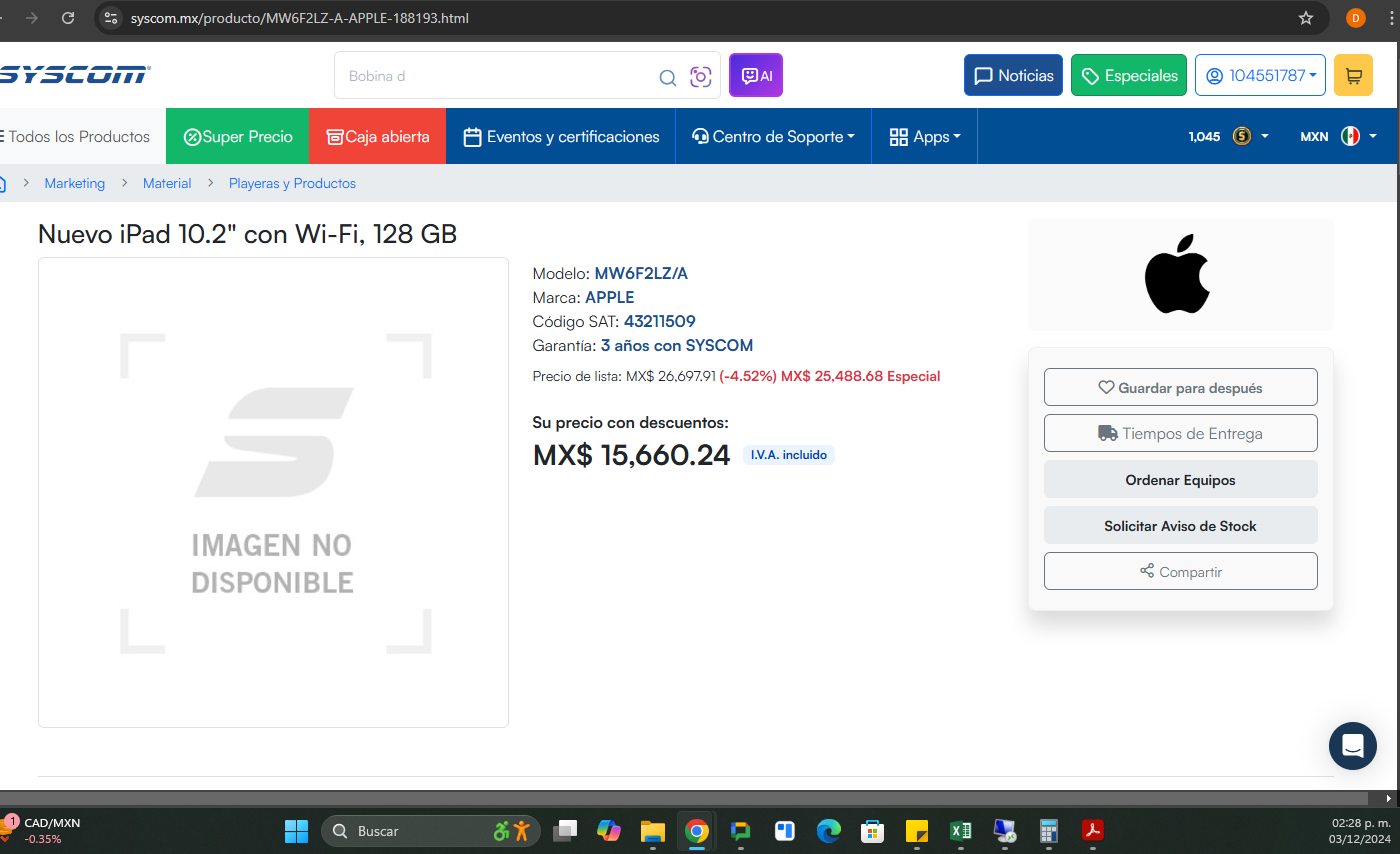Screen dimensions: 1400x854
Task: Click the site information icon in address bar
Action: tap(111, 18)
